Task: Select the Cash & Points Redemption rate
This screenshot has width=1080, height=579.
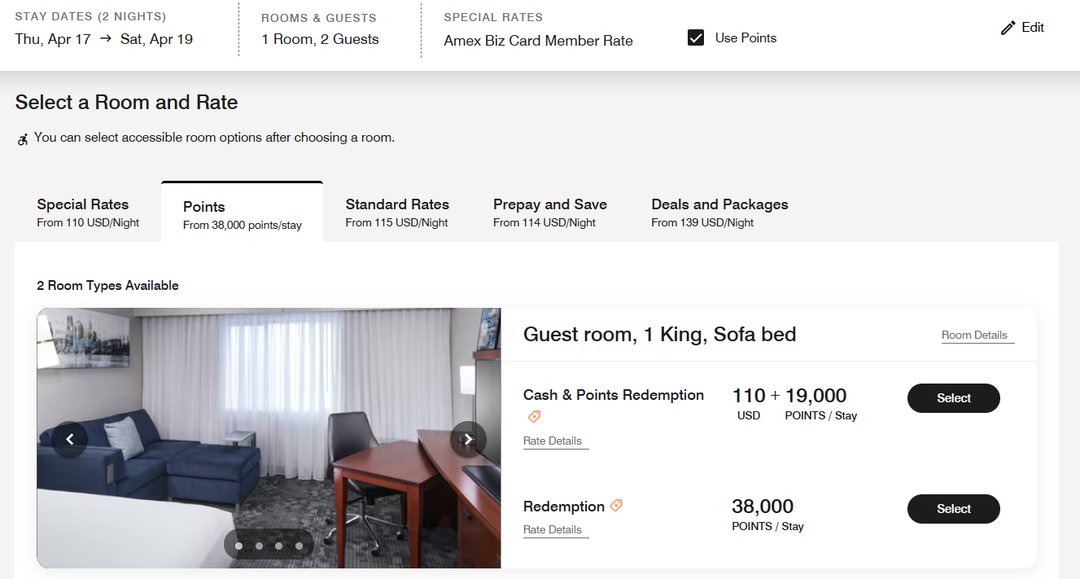Action: [x=953, y=398]
